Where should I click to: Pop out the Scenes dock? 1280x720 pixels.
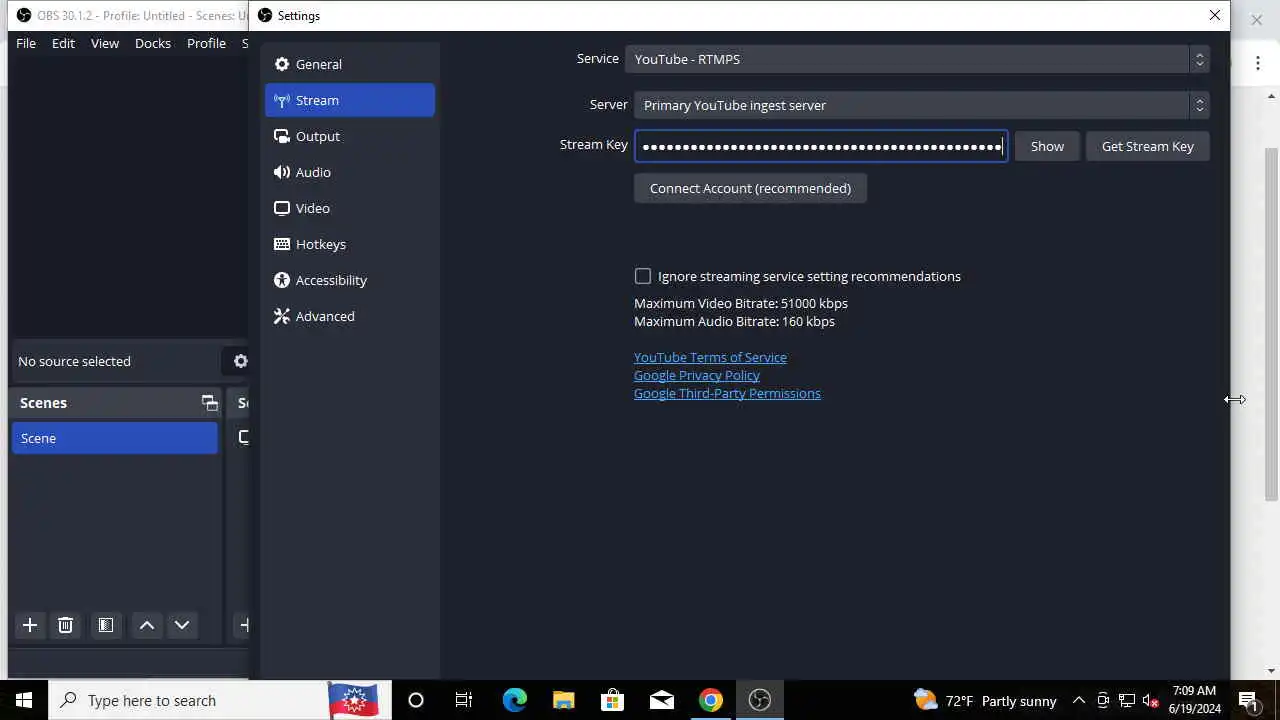click(x=209, y=403)
